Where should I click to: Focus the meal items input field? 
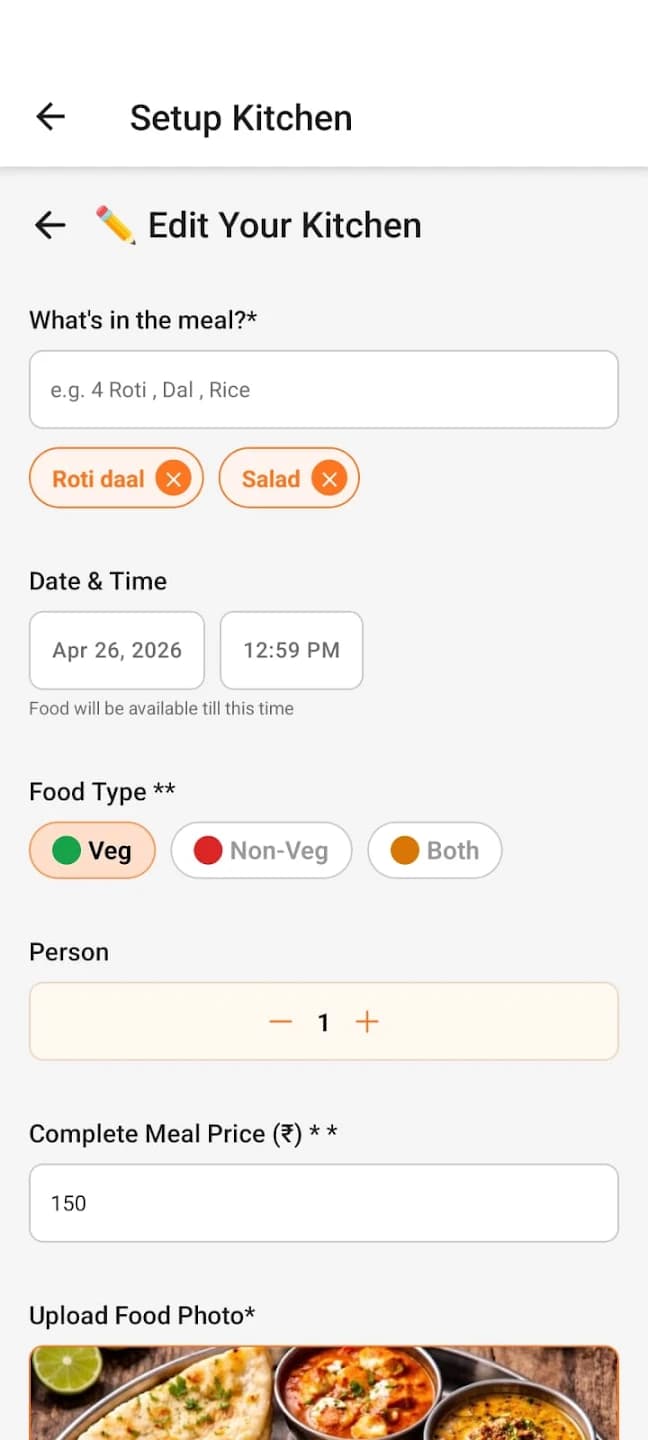tap(324, 389)
